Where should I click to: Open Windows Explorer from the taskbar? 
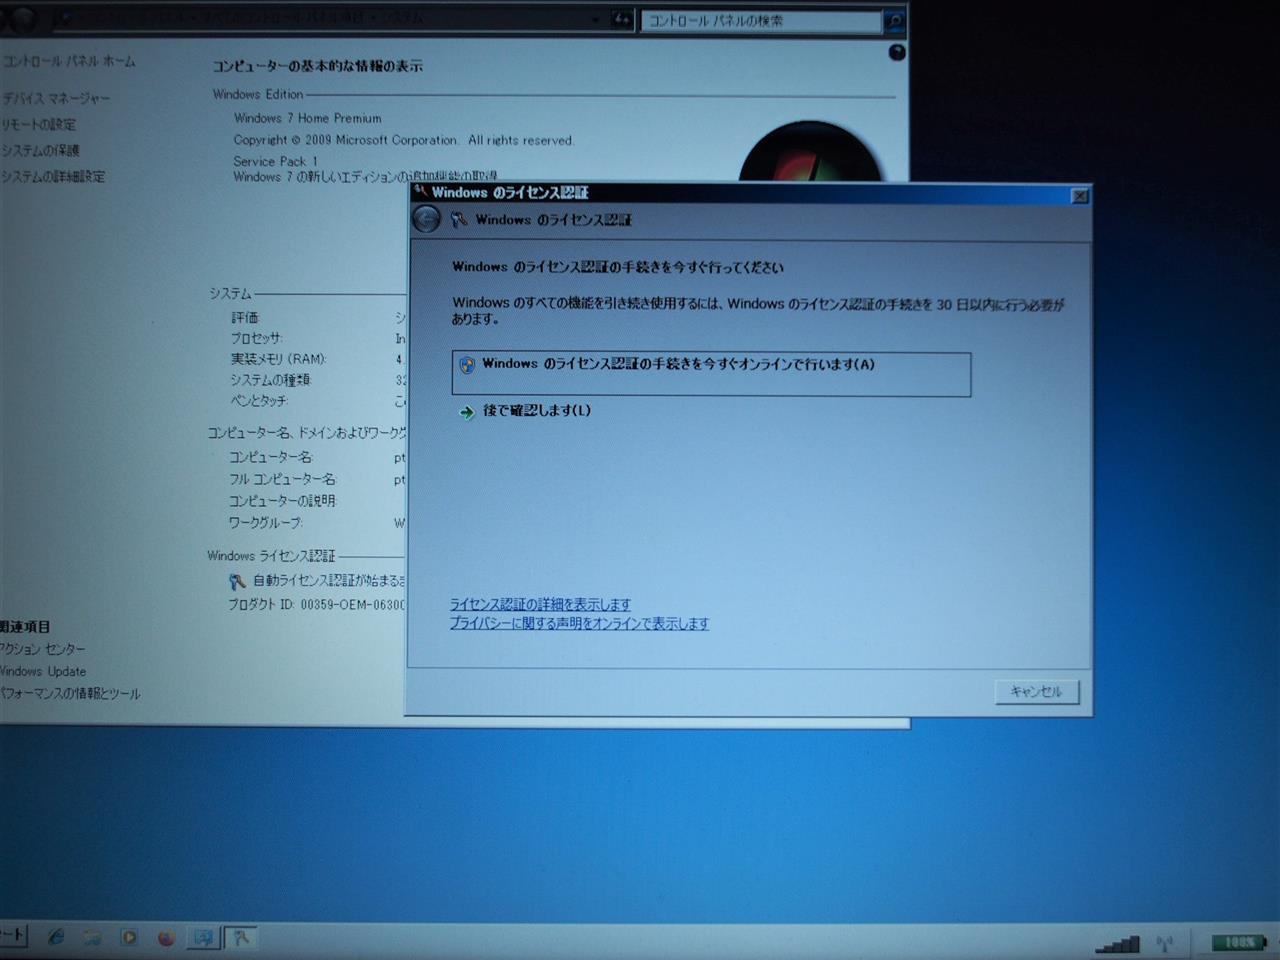pyautogui.click(x=93, y=937)
